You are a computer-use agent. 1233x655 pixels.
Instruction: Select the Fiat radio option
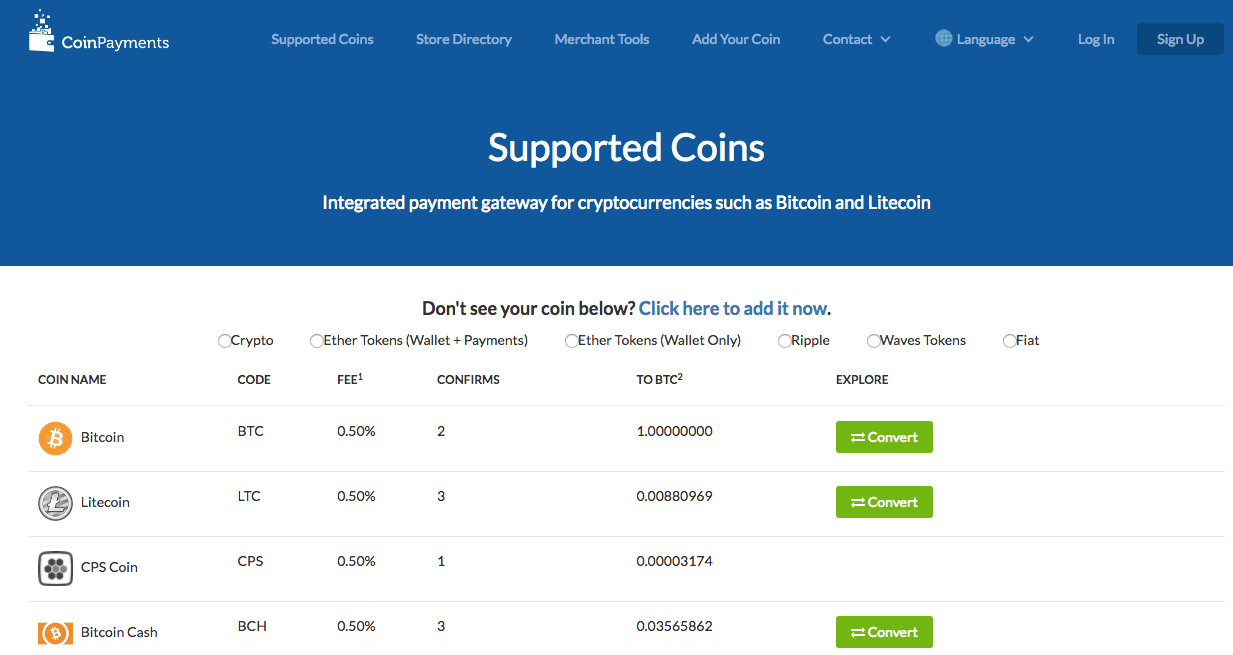pos(1009,341)
